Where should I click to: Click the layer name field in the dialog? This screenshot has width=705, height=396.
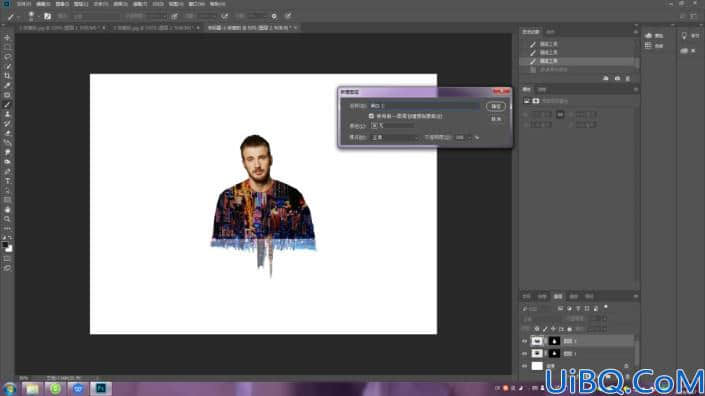coord(425,106)
